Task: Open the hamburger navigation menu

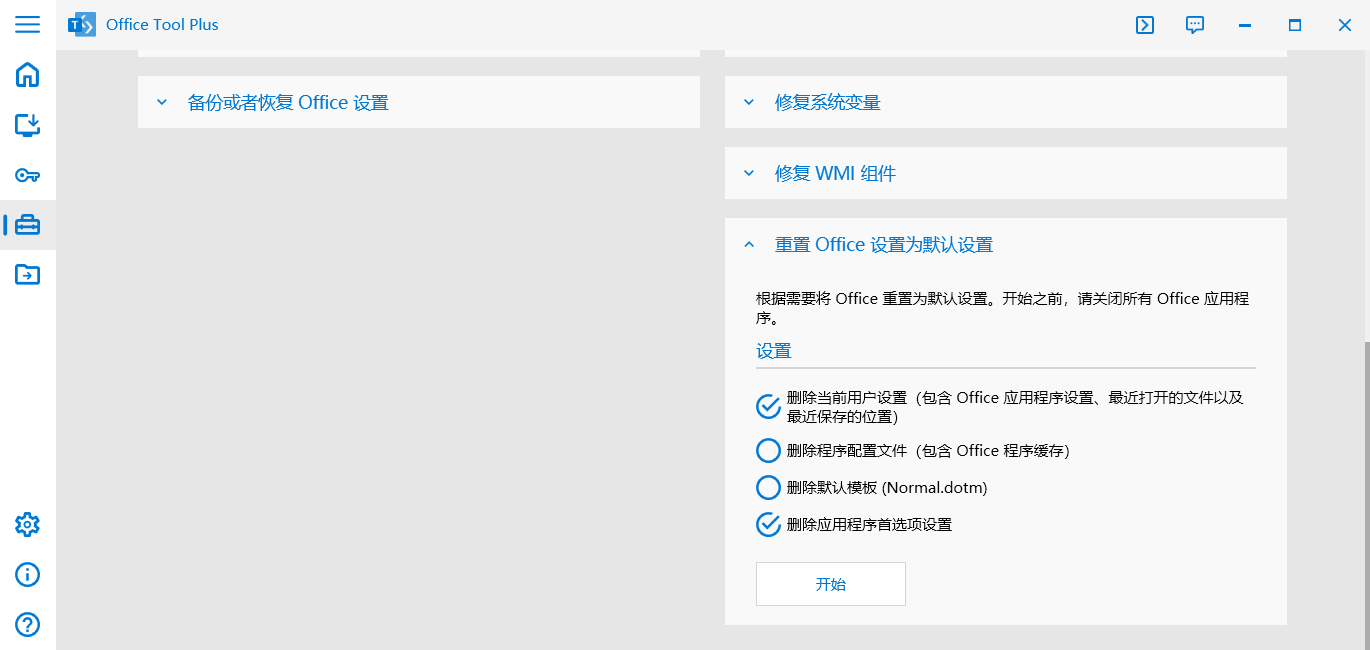Action: [27, 25]
